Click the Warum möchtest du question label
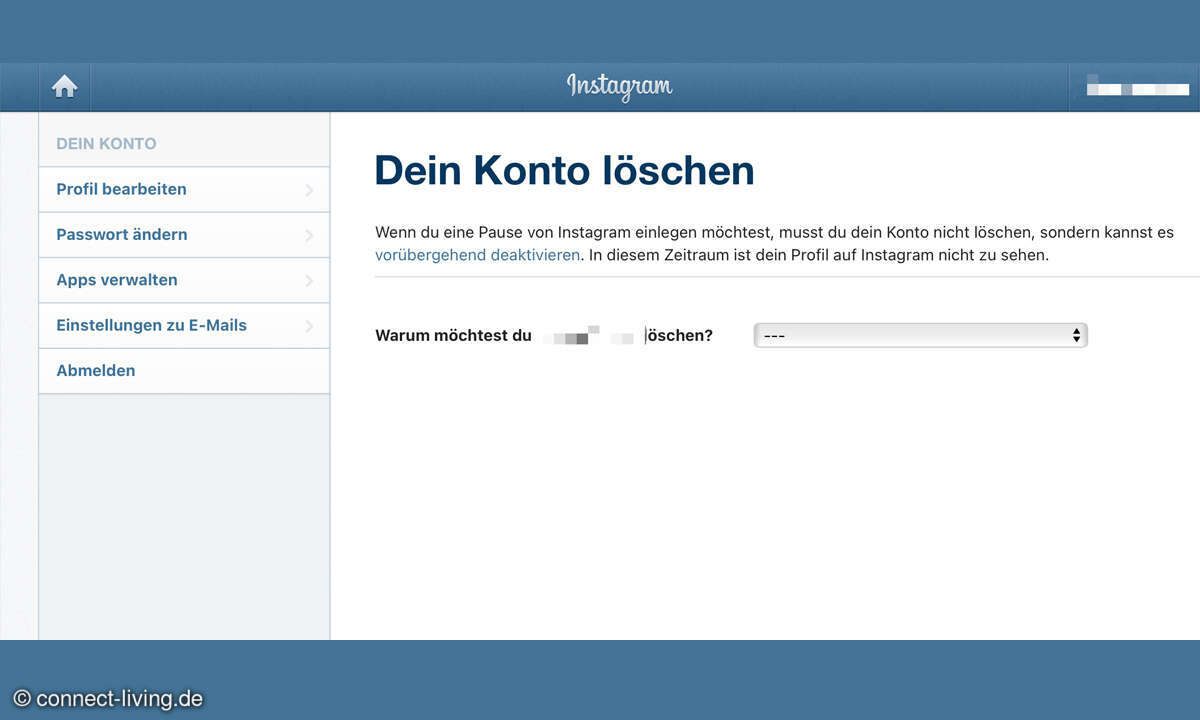Image resolution: width=1200 pixels, height=720 pixels. click(x=544, y=336)
